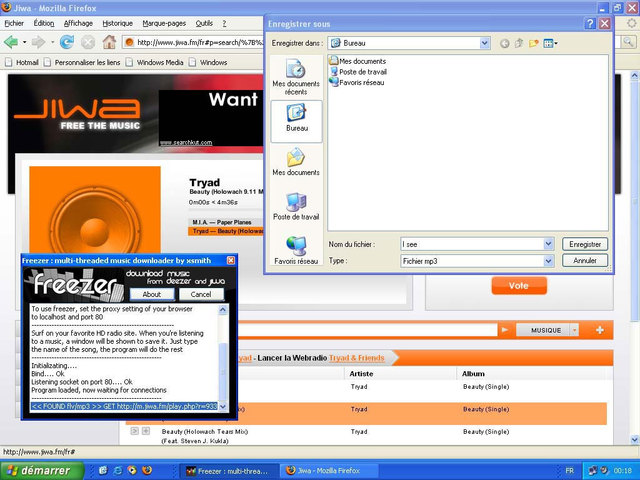
Task: Click the orange search arrow on Jiwa
Action: coord(505,330)
